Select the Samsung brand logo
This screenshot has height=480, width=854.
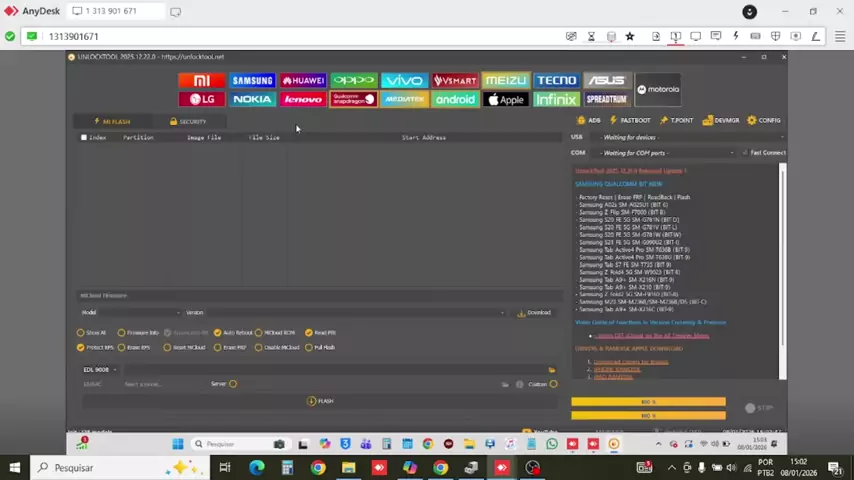point(252,81)
